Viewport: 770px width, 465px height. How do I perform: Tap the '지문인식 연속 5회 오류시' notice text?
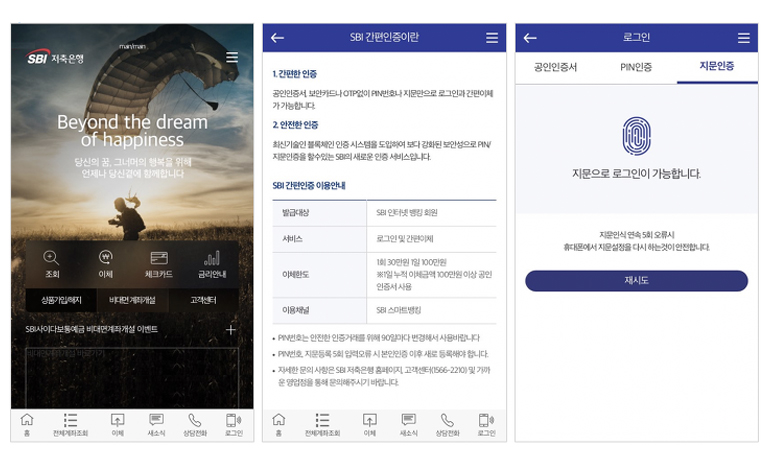[x=636, y=235]
